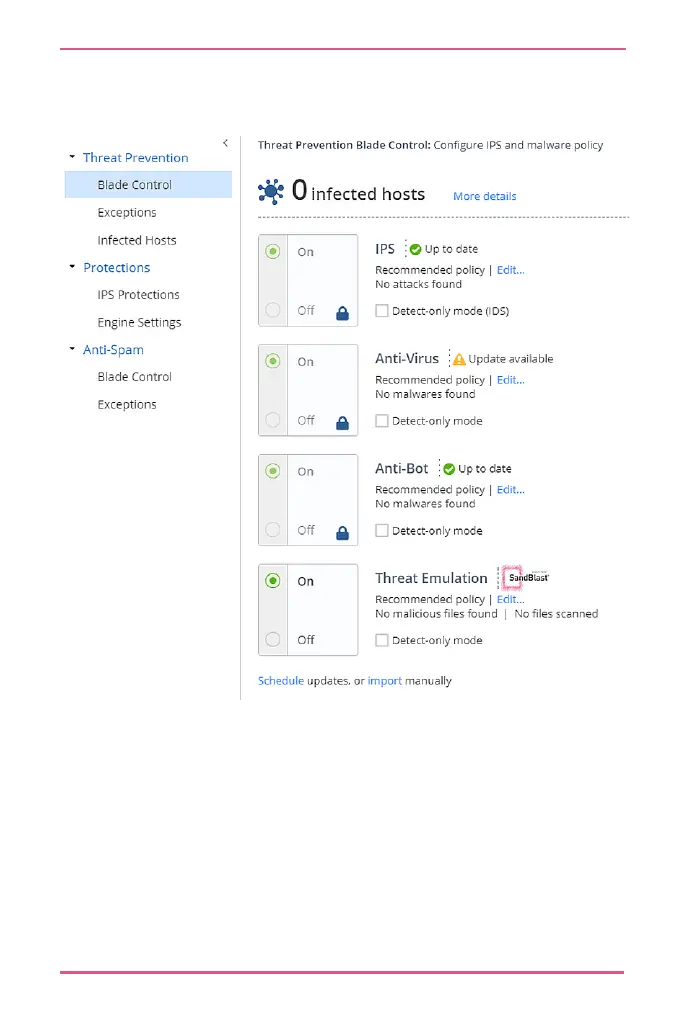
Task: Click the IPS blade title
Action: click(x=385, y=249)
